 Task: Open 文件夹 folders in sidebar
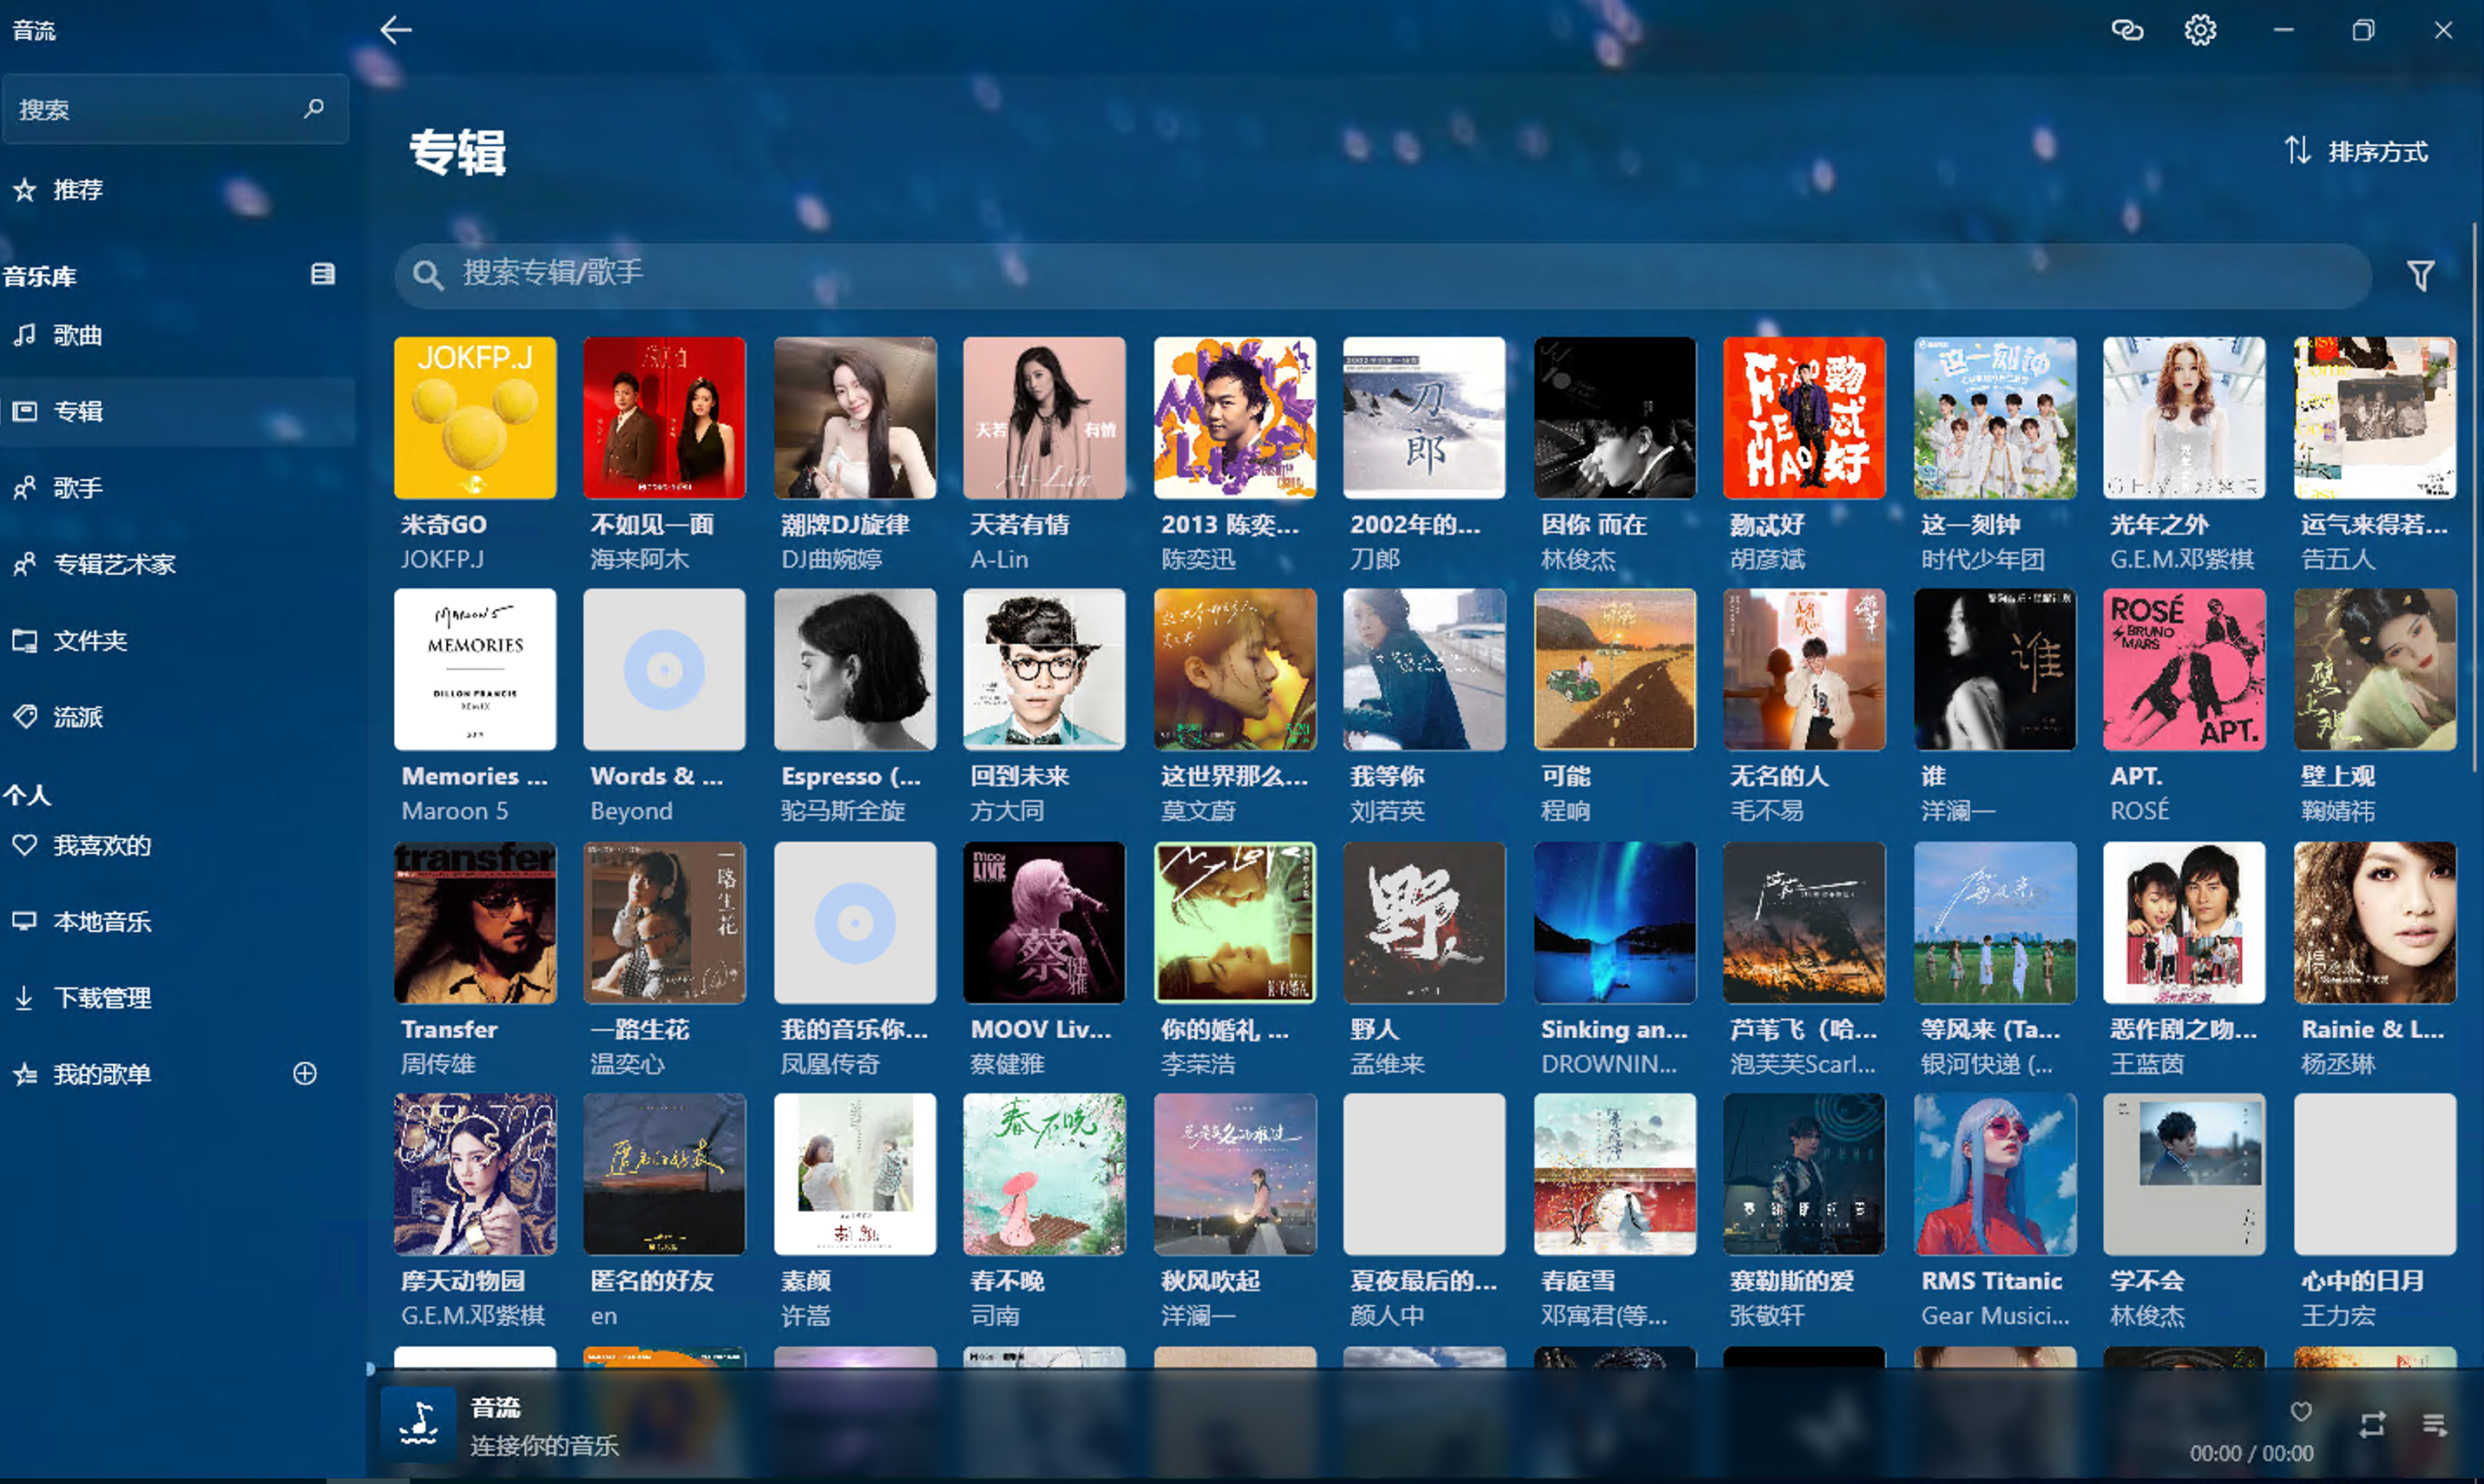[x=177, y=640]
